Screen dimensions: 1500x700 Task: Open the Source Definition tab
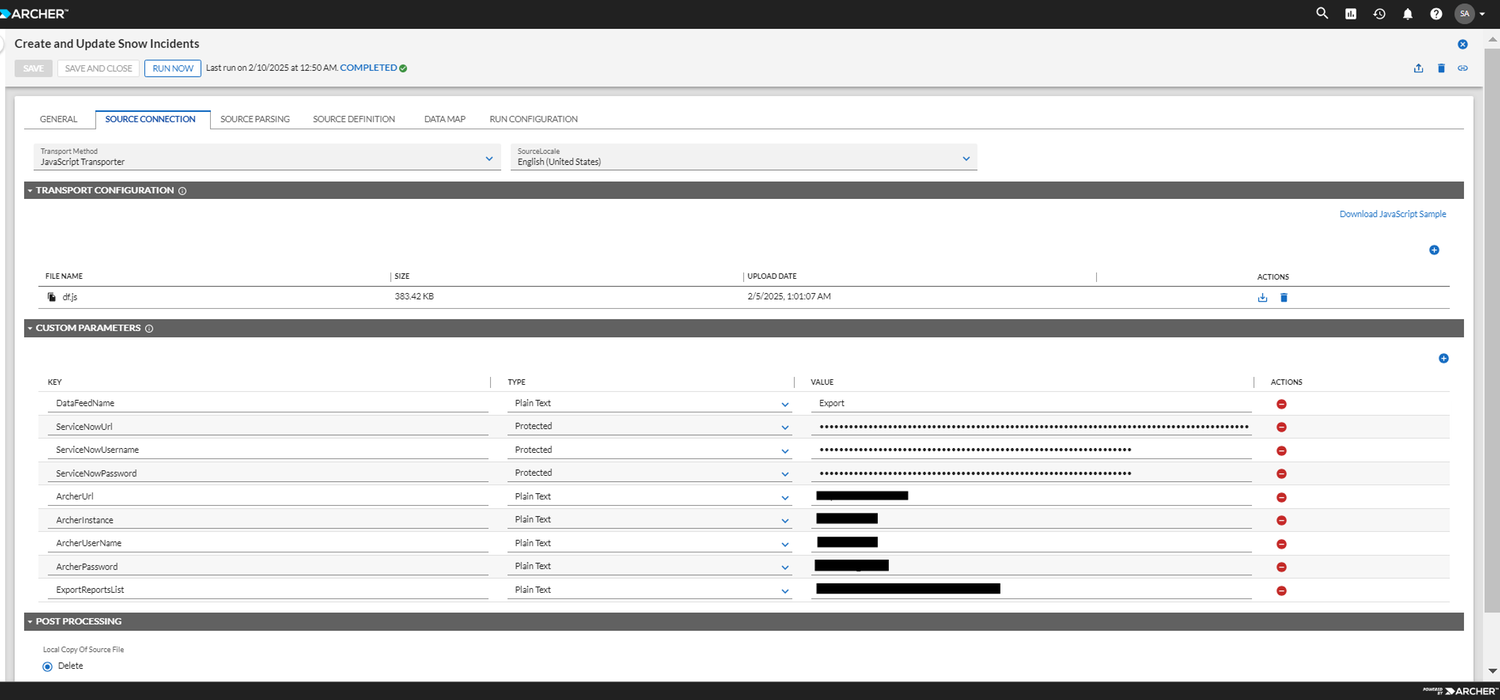pyautogui.click(x=354, y=119)
